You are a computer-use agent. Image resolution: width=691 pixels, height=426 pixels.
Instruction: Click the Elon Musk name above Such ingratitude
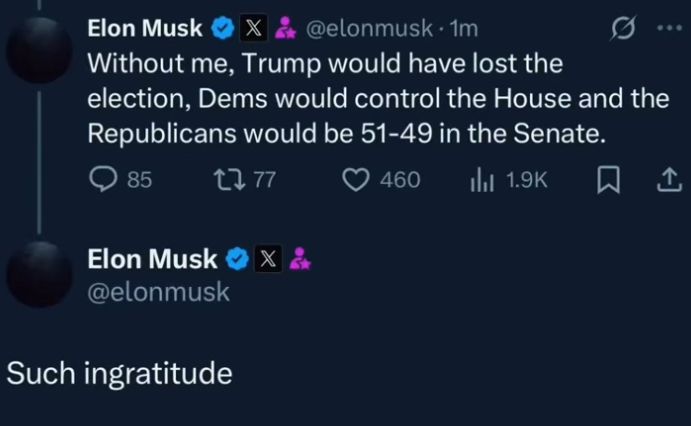coord(152,260)
